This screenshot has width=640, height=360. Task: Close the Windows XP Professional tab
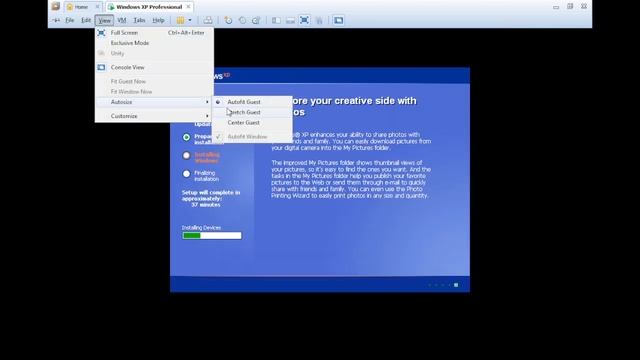[188, 7]
